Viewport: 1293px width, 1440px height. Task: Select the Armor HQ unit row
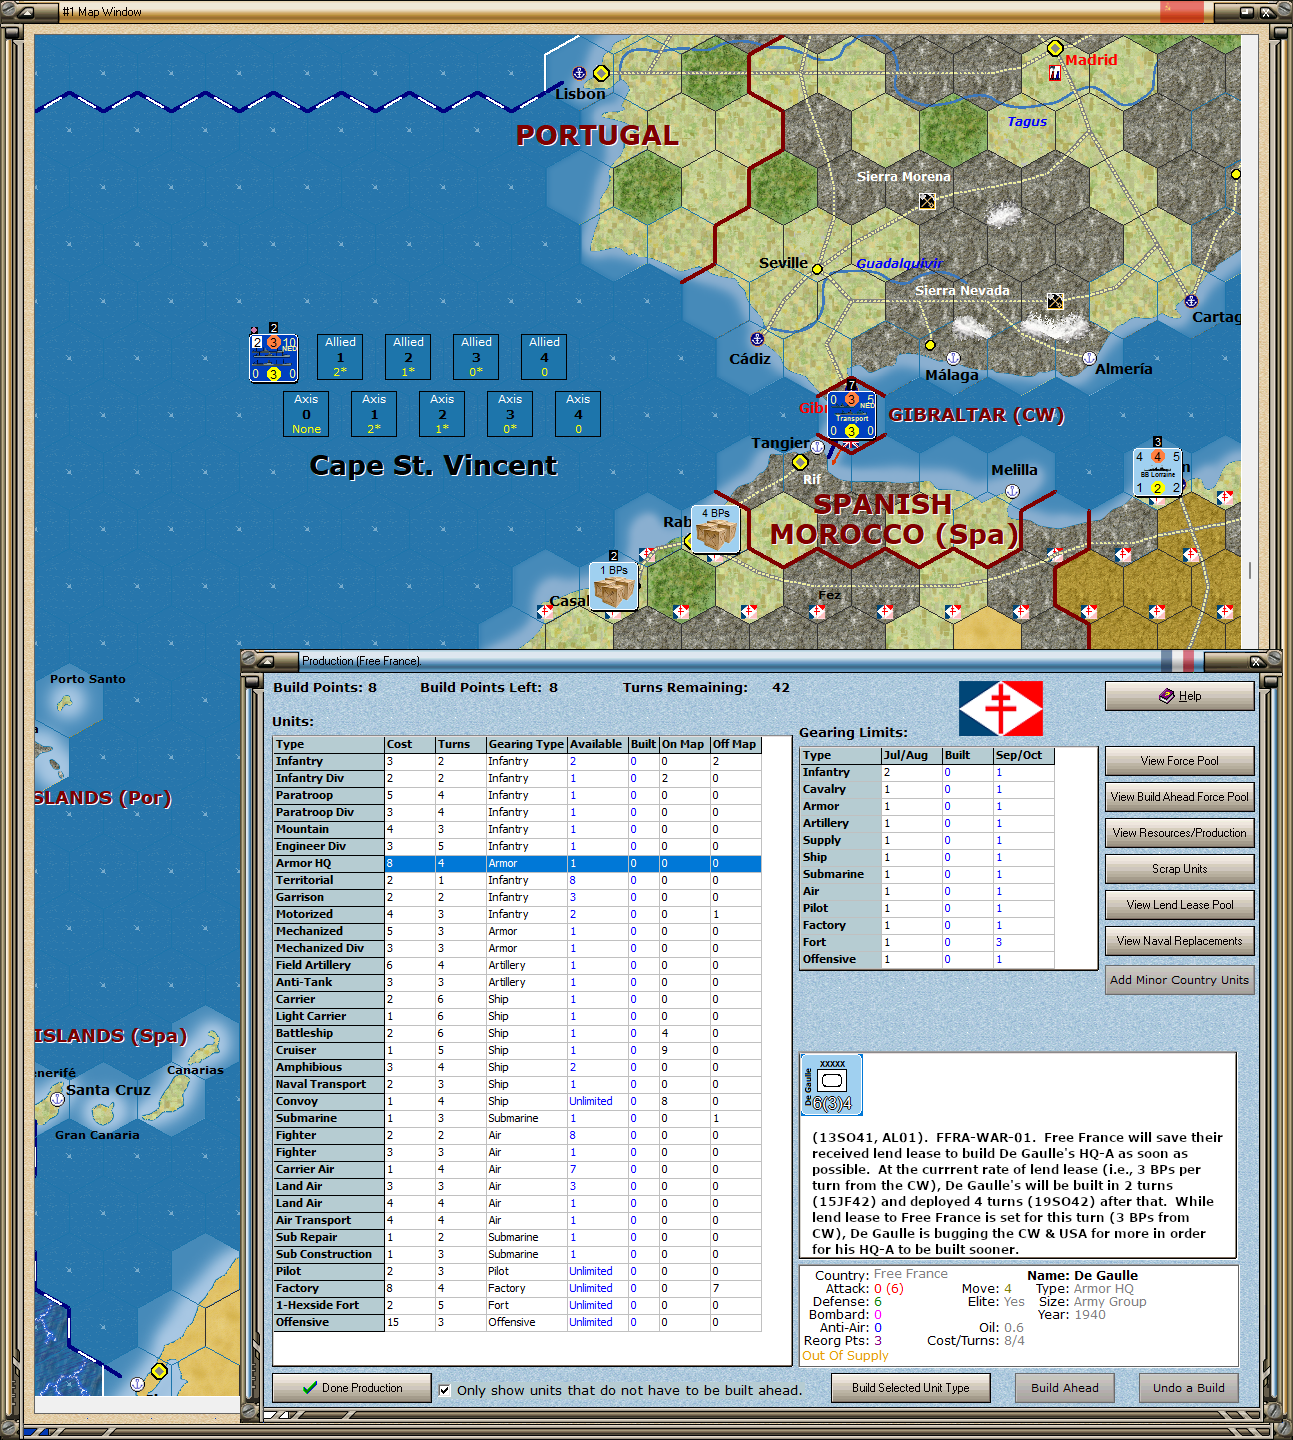517,863
